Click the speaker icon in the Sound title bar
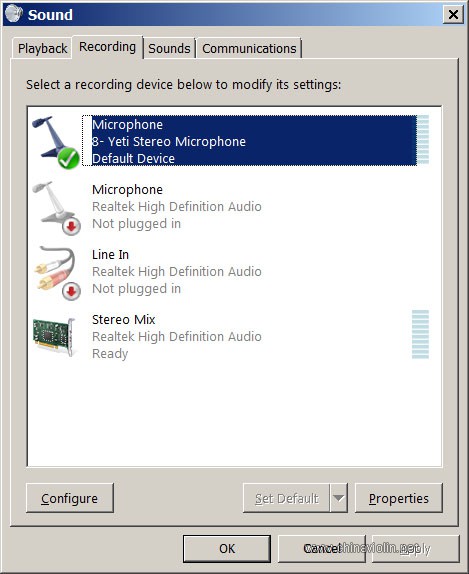469x574 pixels. [x=14, y=14]
